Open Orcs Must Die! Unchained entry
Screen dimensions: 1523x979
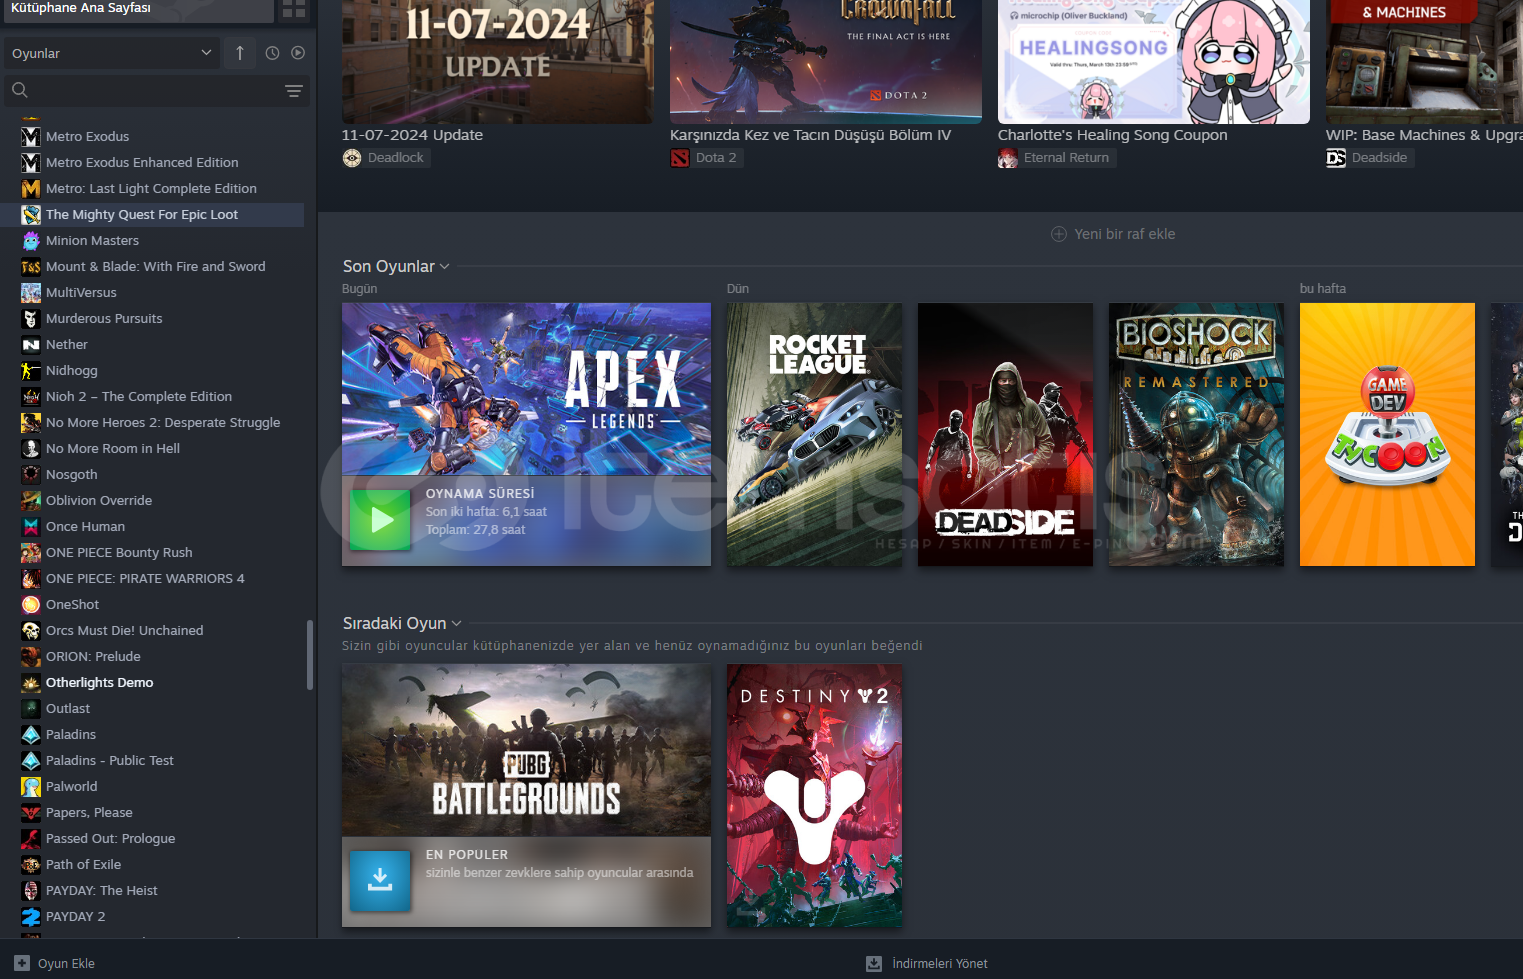[152, 630]
